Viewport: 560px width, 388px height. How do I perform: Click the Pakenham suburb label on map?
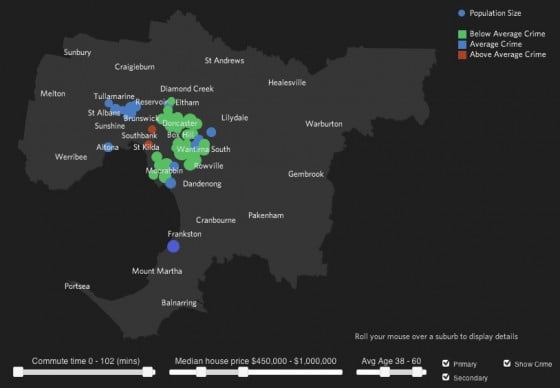click(x=266, y=215)
